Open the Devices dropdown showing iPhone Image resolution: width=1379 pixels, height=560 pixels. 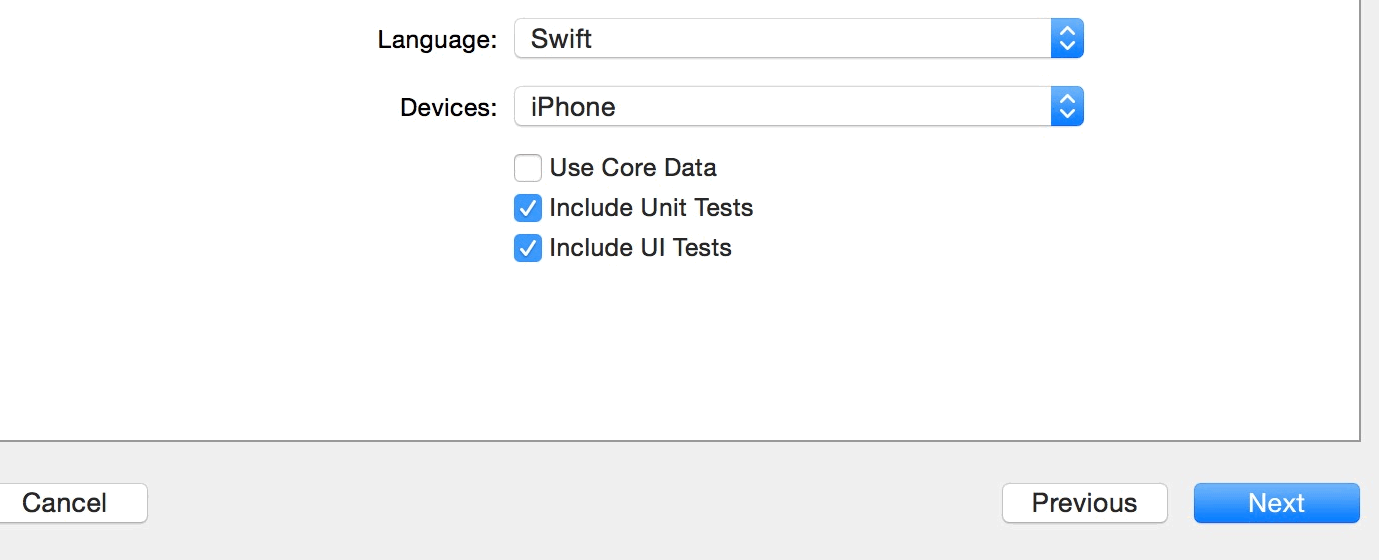click(x=798, y=107)
